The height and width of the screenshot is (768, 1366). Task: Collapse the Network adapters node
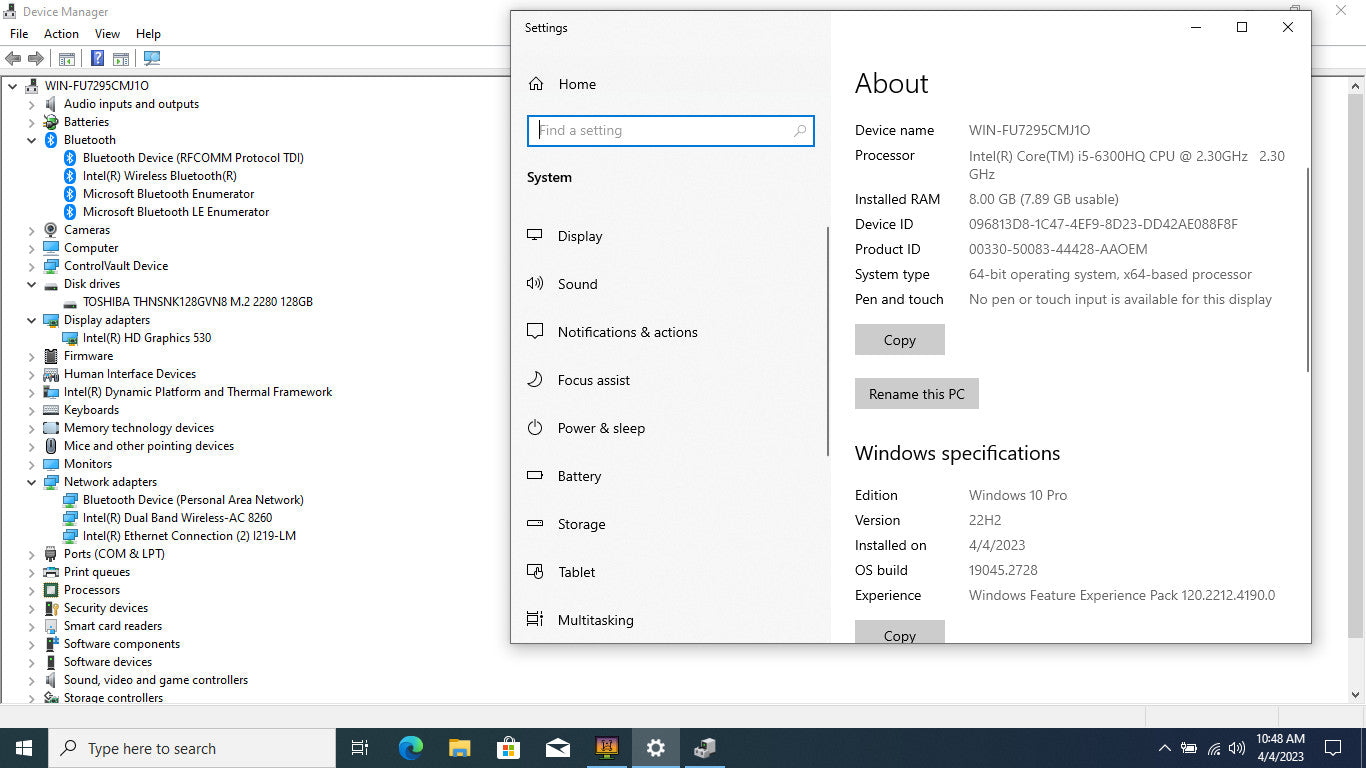point(32,482)
